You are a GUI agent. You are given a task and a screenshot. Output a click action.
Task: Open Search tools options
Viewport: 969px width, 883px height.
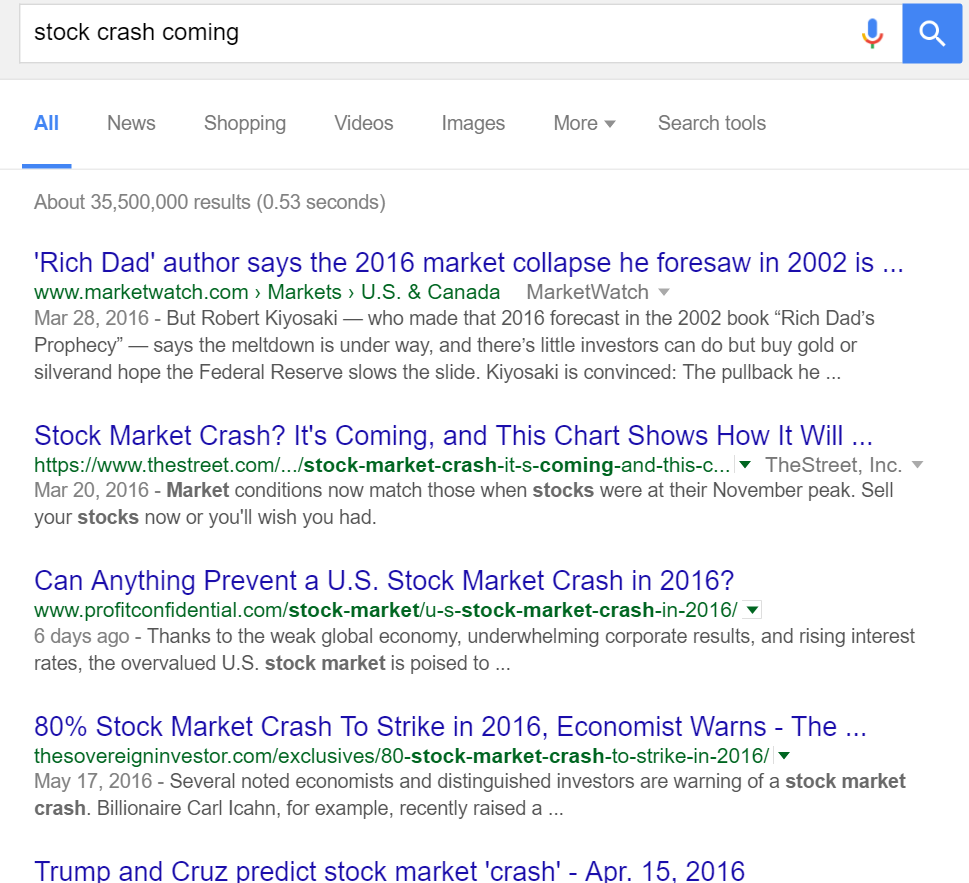pyautogui.click(x=712, y=123)
